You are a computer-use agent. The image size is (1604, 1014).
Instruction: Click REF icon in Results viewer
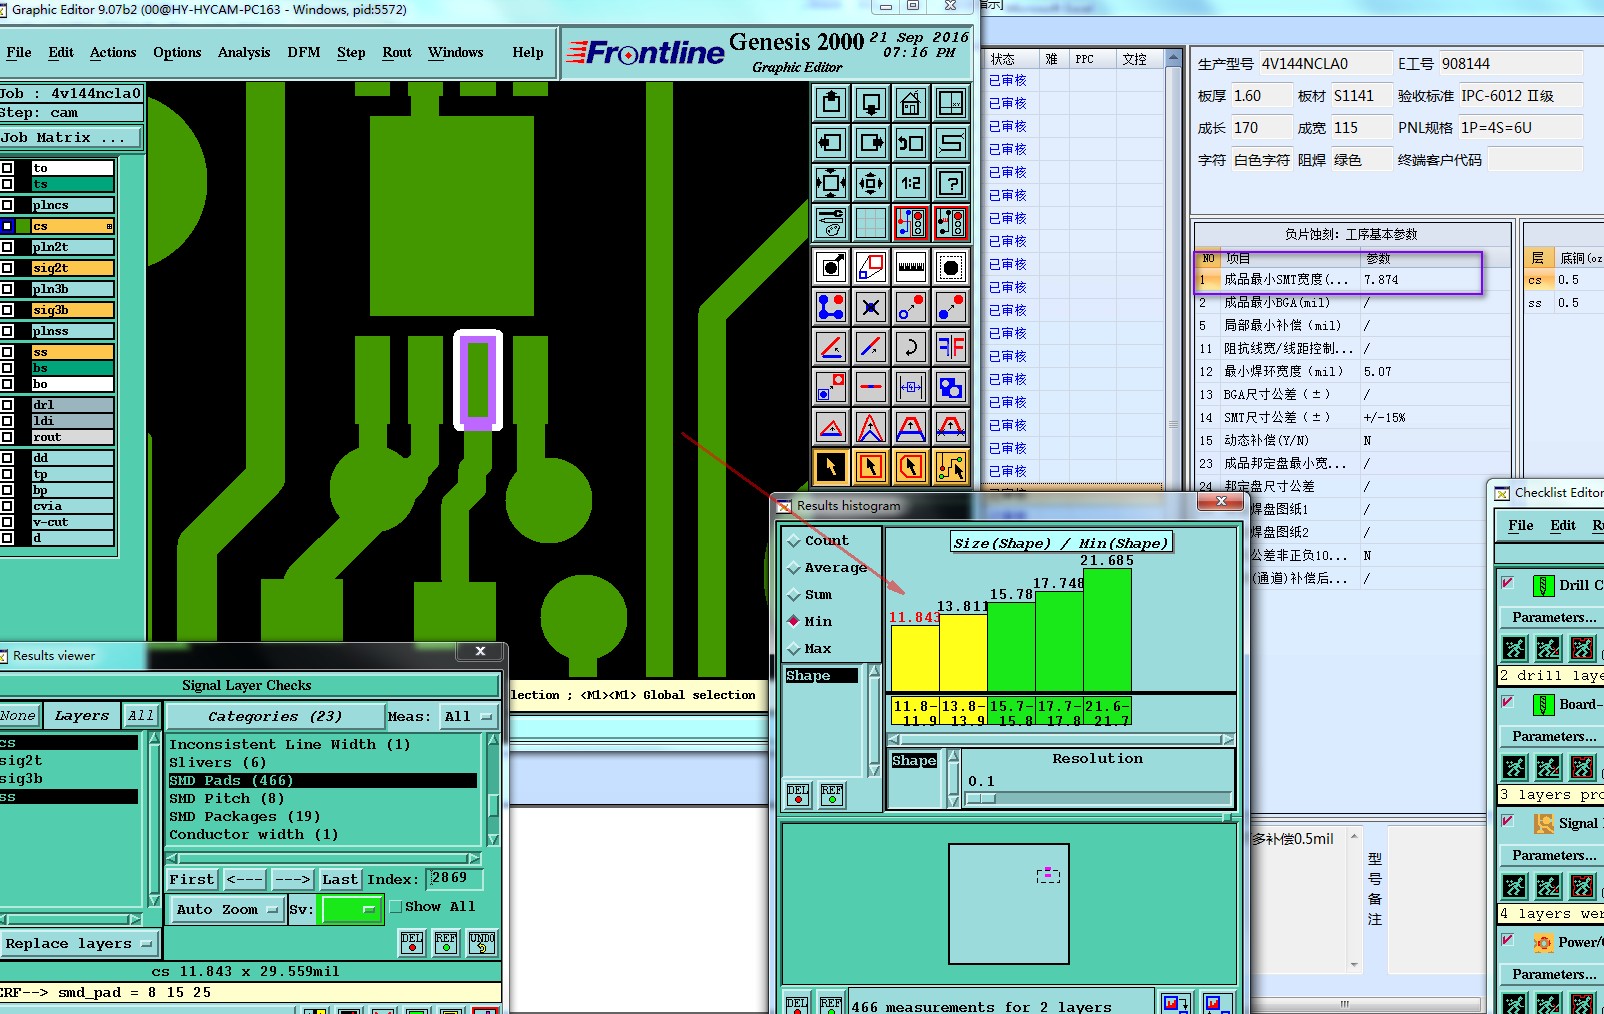[446, 942]
